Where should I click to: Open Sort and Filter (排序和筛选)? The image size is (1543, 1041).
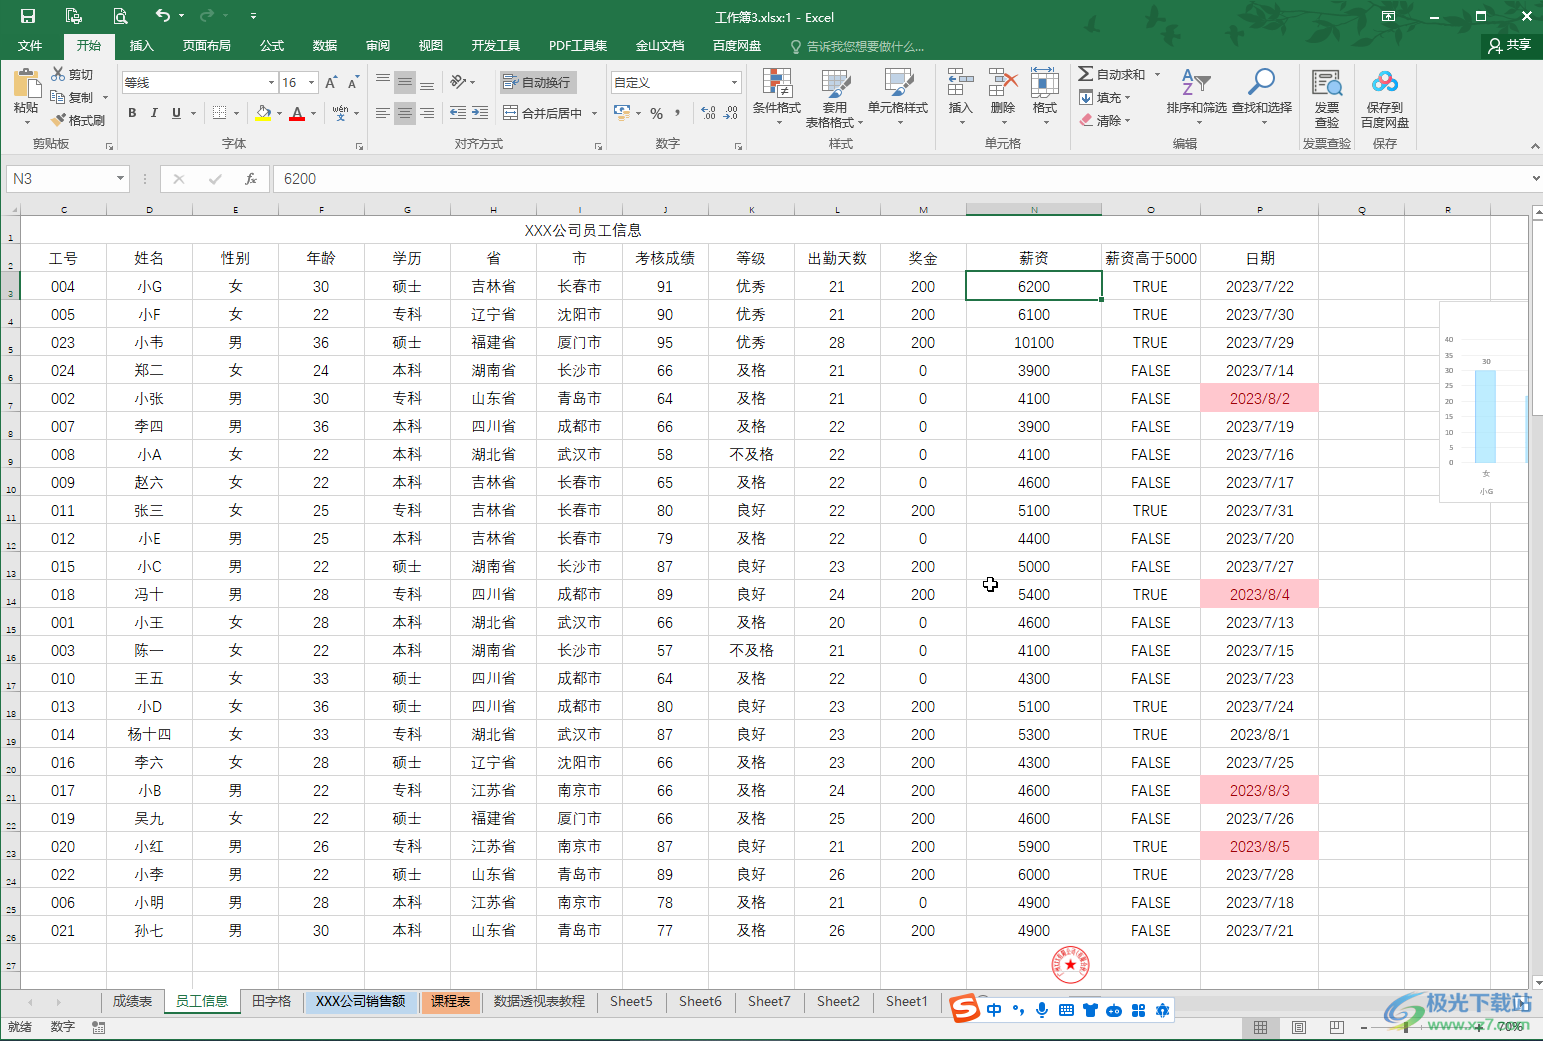pyautogui.click(x=1196, y=96)
